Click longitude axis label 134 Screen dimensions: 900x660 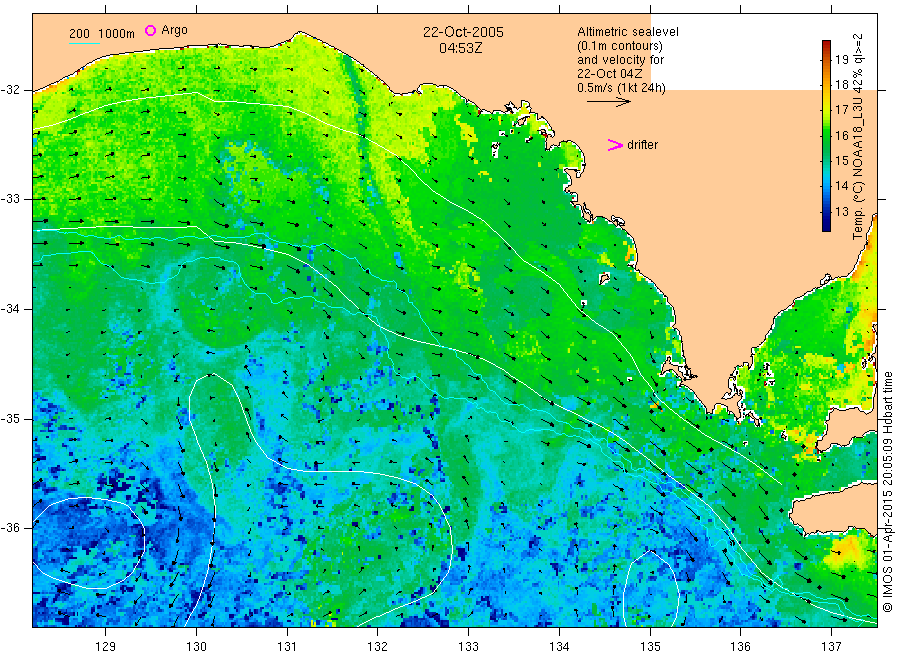coord(559,647)
